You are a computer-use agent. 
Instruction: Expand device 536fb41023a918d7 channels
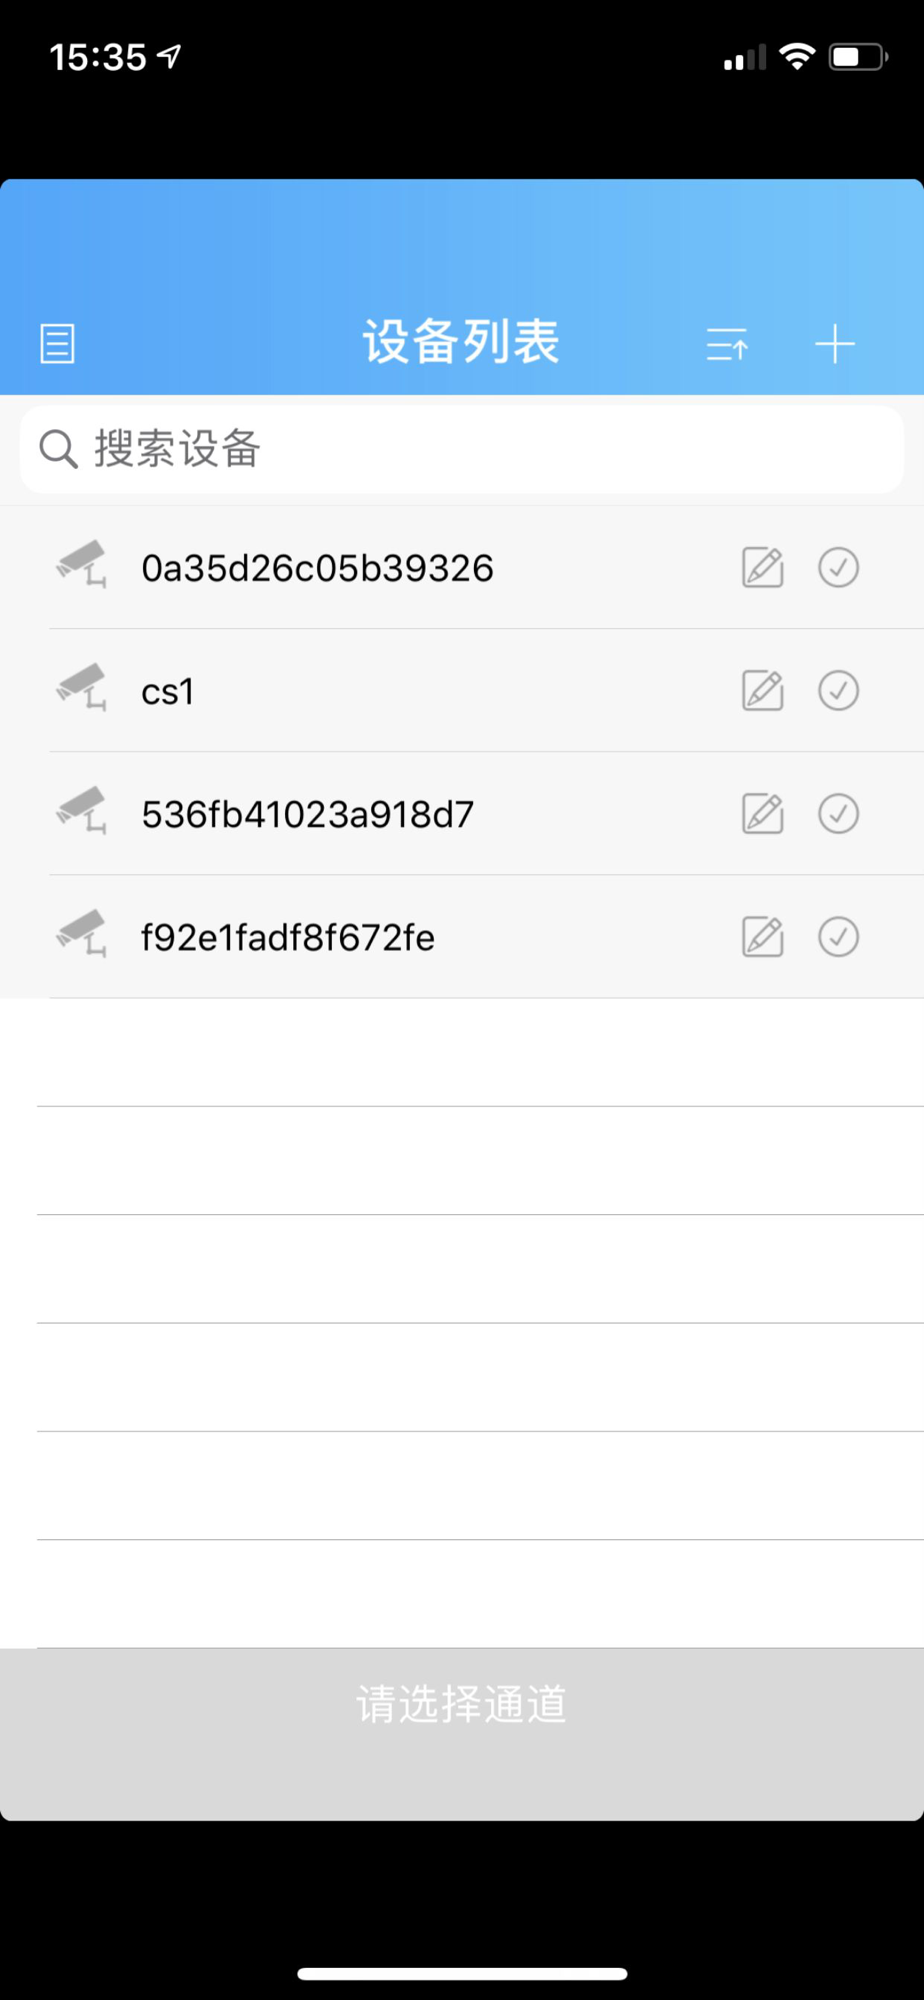[462, 813]
